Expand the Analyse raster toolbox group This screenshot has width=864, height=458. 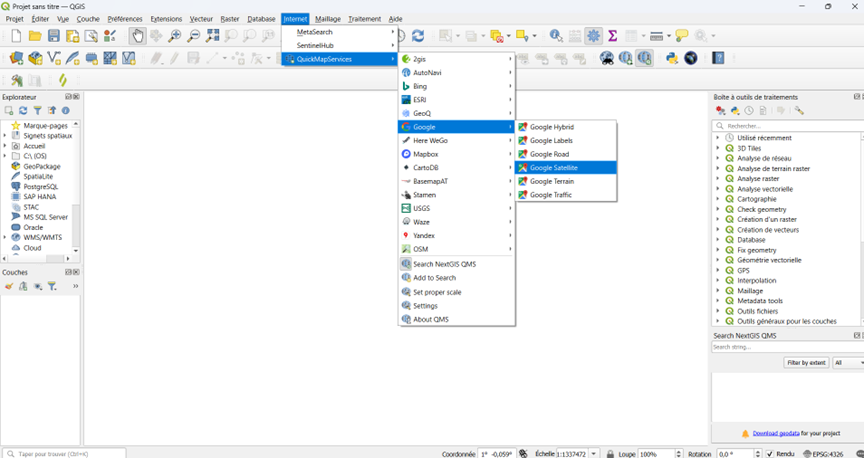pos(717,179)
